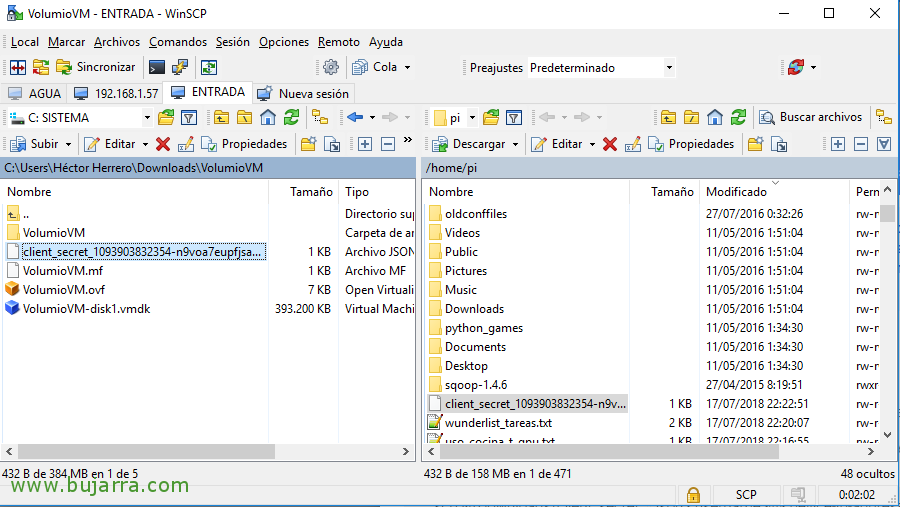
Task: Open the Preajustes Predeterminado combo box
Action: point(600,68)
